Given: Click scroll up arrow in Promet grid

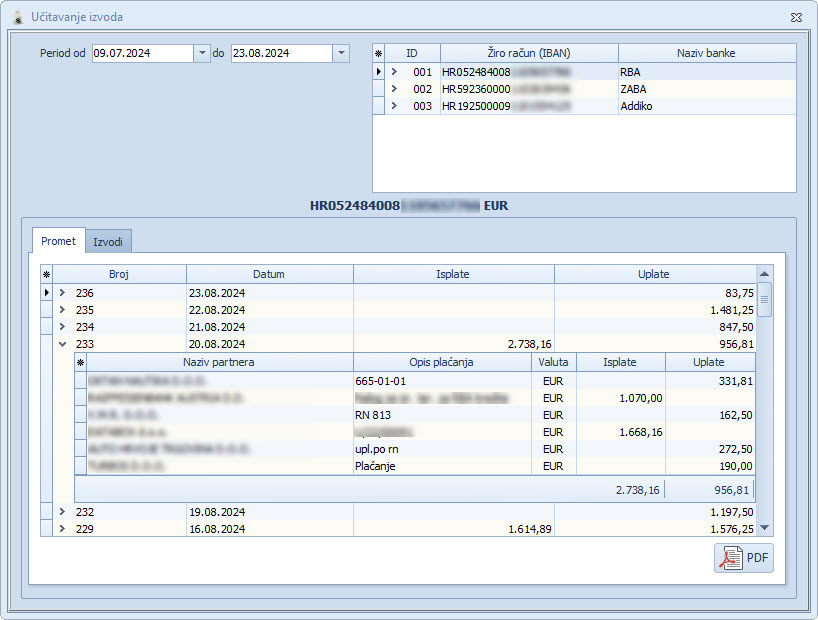Looking at the screenshot, I should [x=765, y=273].
